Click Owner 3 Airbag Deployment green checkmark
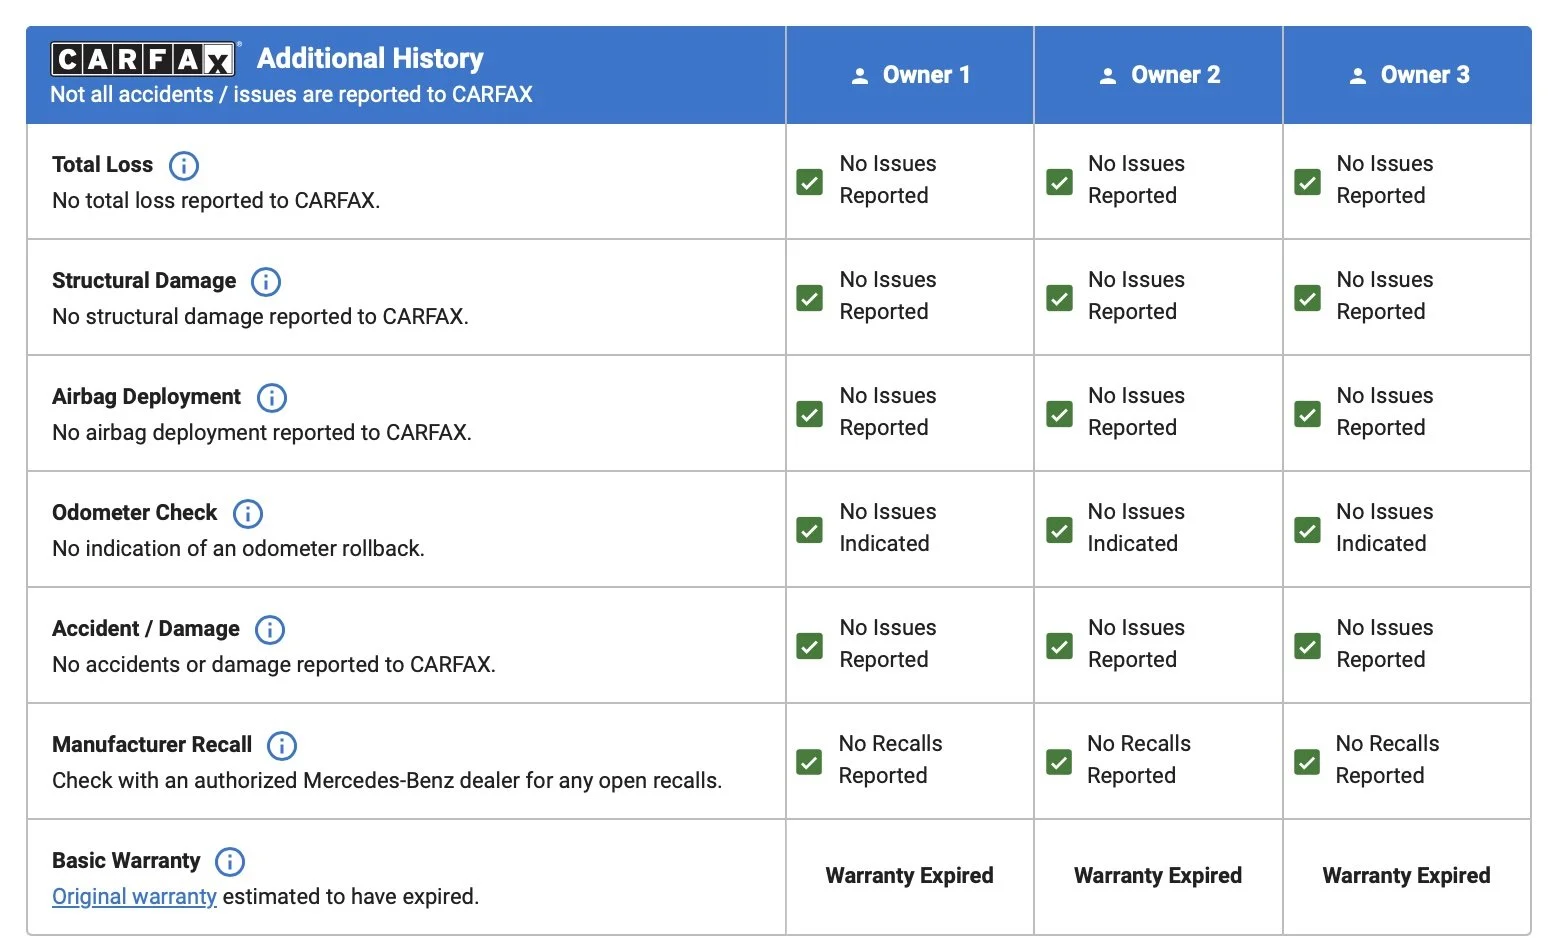 [1307, 414]
